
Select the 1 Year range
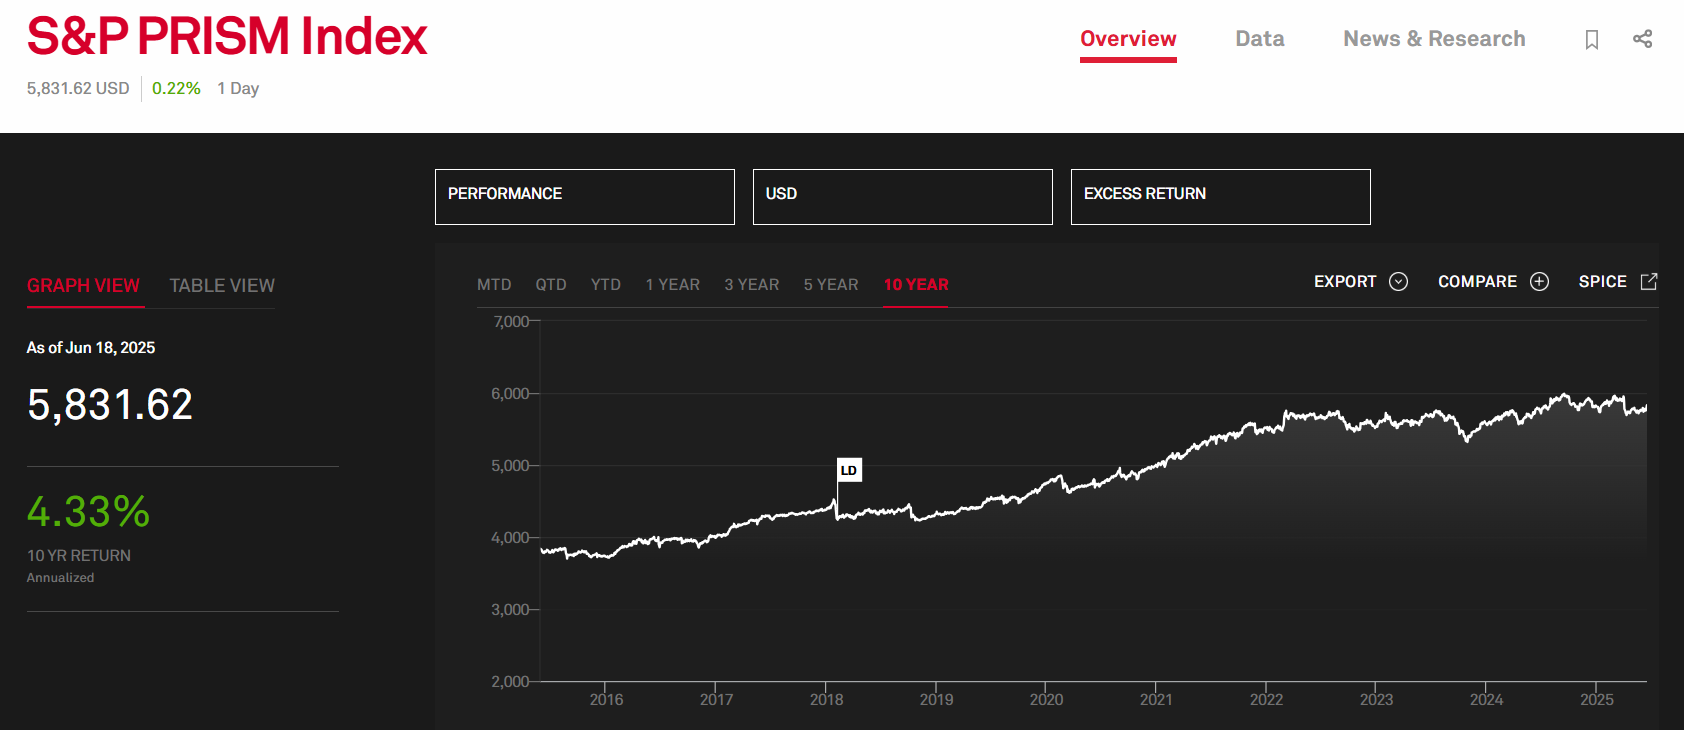click(673, 285)
